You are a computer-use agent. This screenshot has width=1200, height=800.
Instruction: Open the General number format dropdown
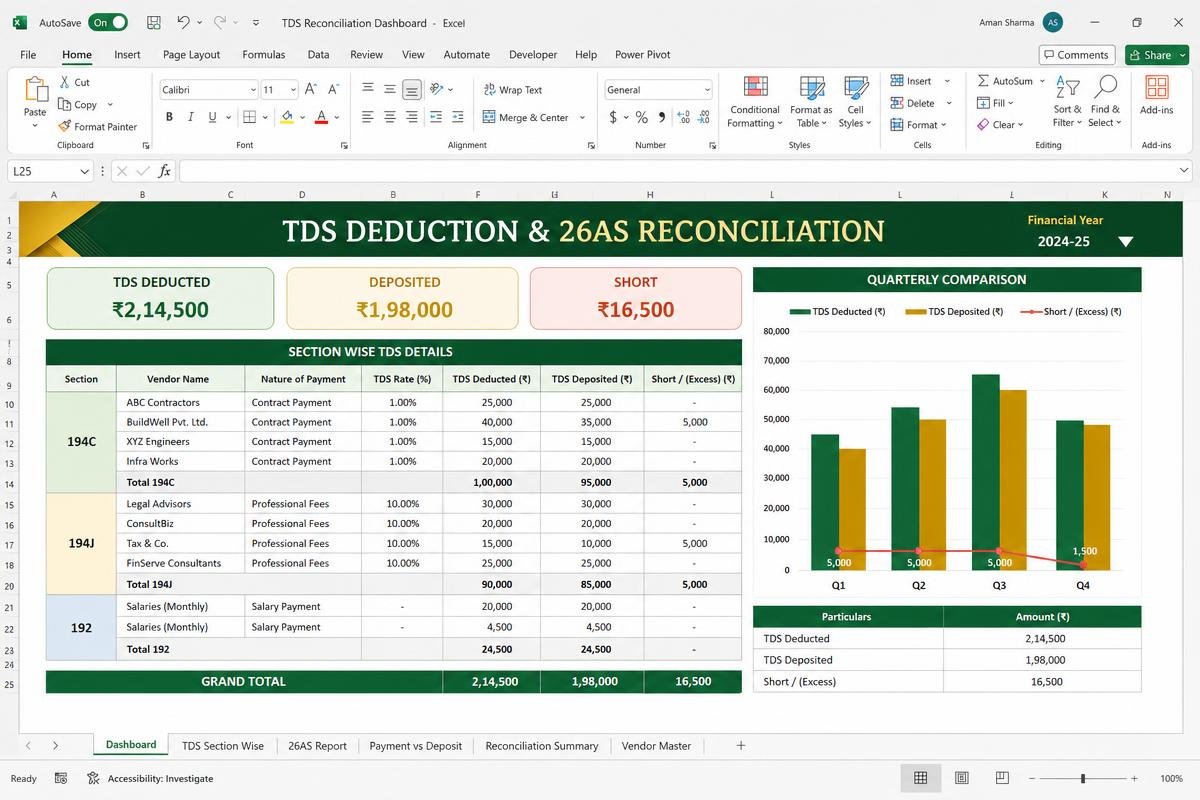click(707, 90)
